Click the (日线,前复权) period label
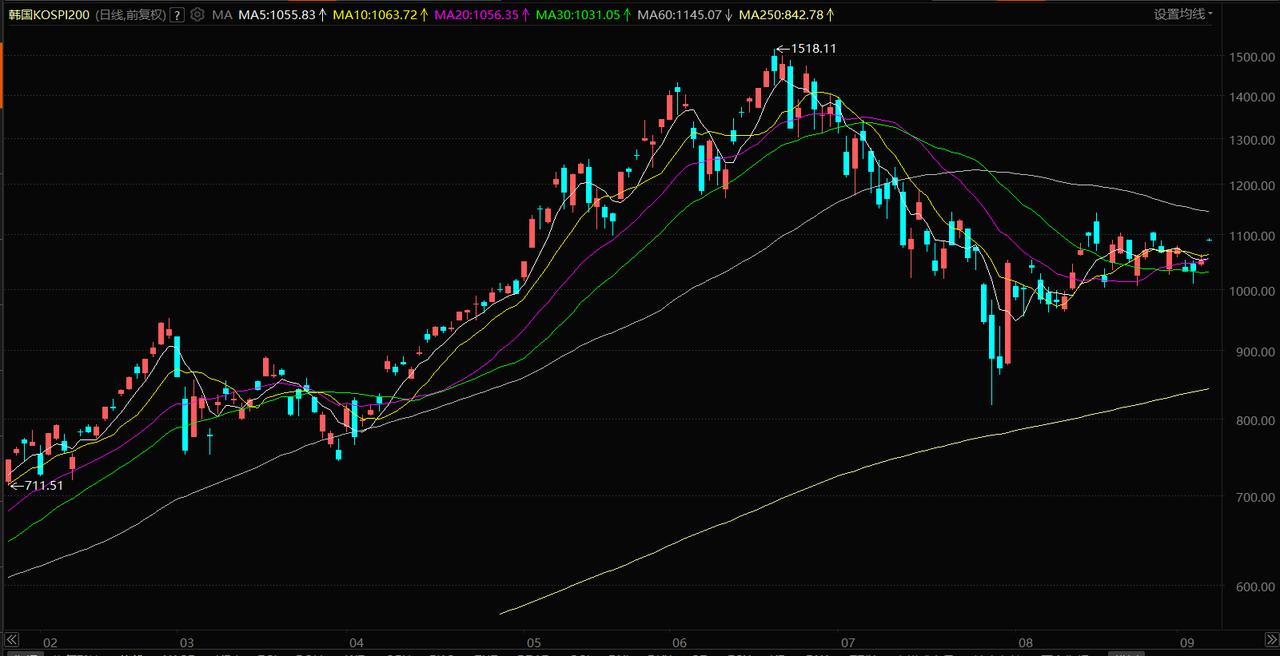 pos(130,15)
